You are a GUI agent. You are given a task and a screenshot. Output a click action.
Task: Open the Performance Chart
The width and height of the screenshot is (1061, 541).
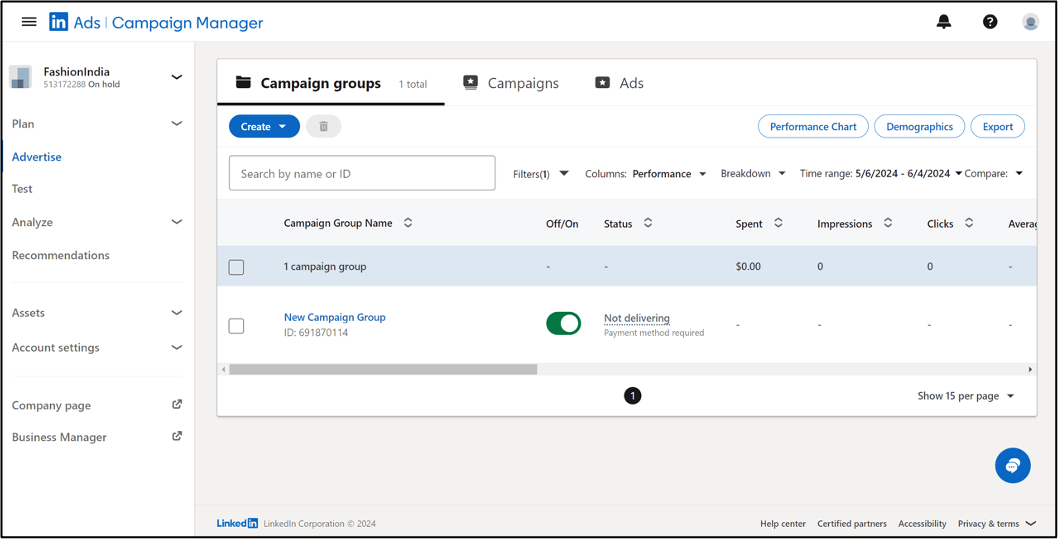(x=815, y=126)
